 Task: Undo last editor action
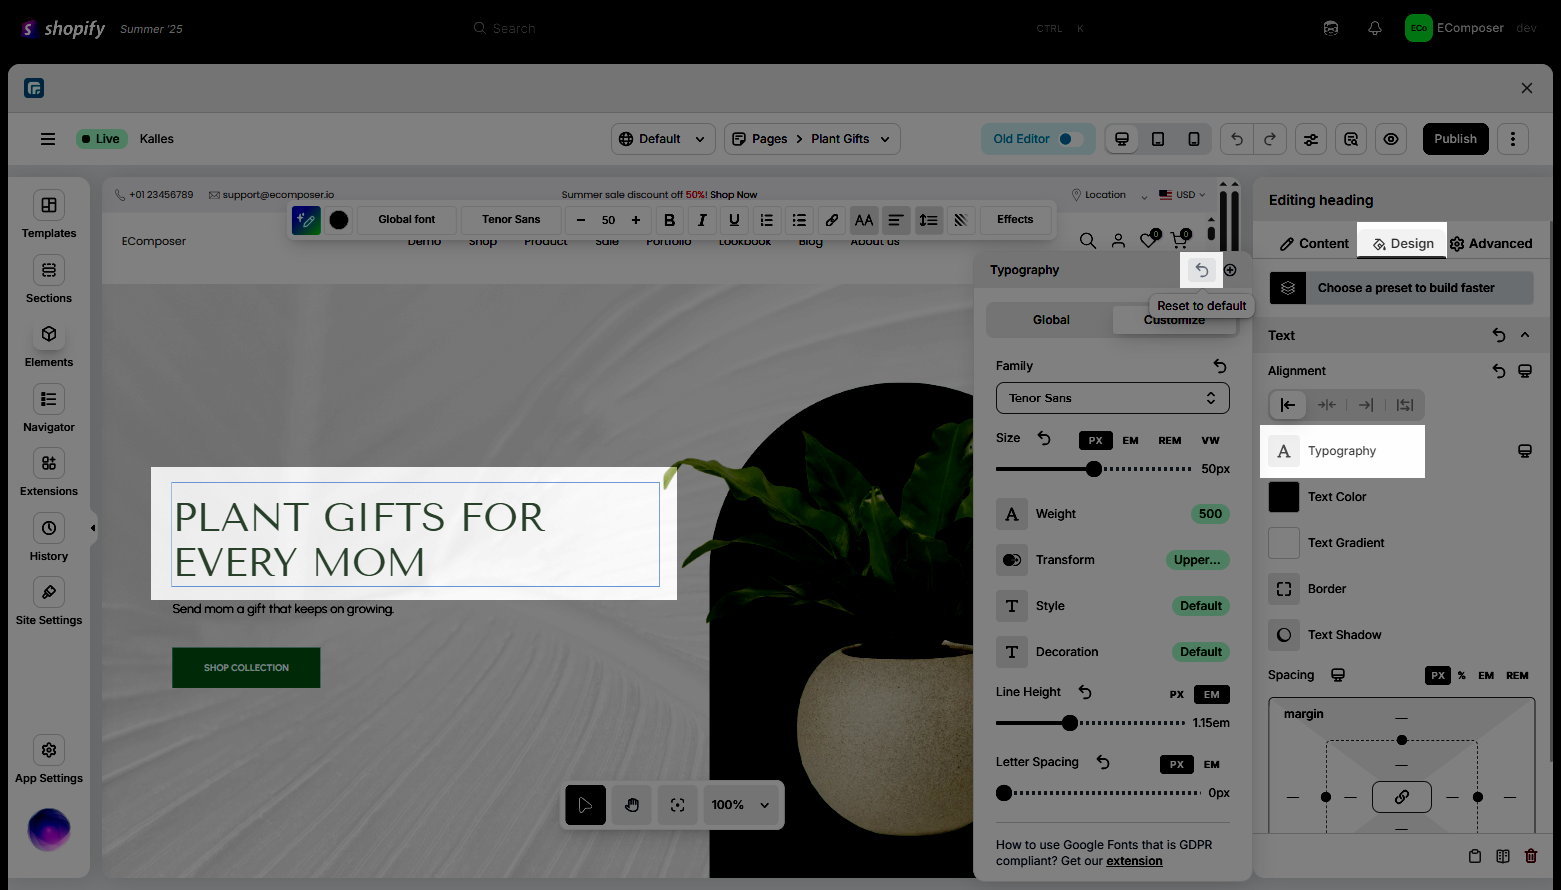(x=1237, y=139)
